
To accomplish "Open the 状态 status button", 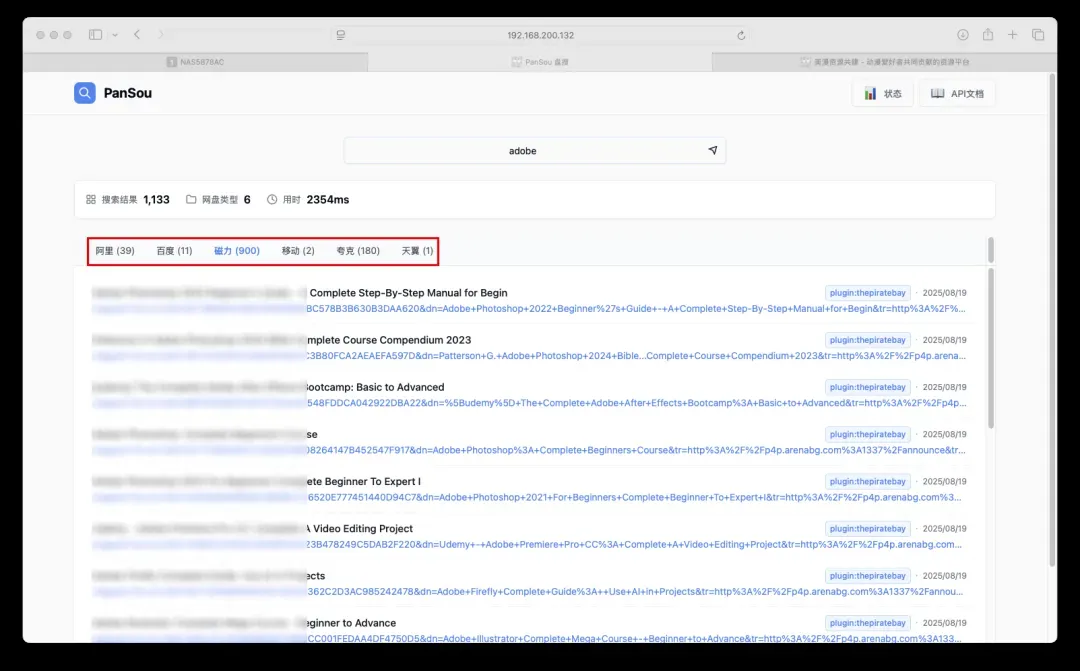I will tap(882, 94).
